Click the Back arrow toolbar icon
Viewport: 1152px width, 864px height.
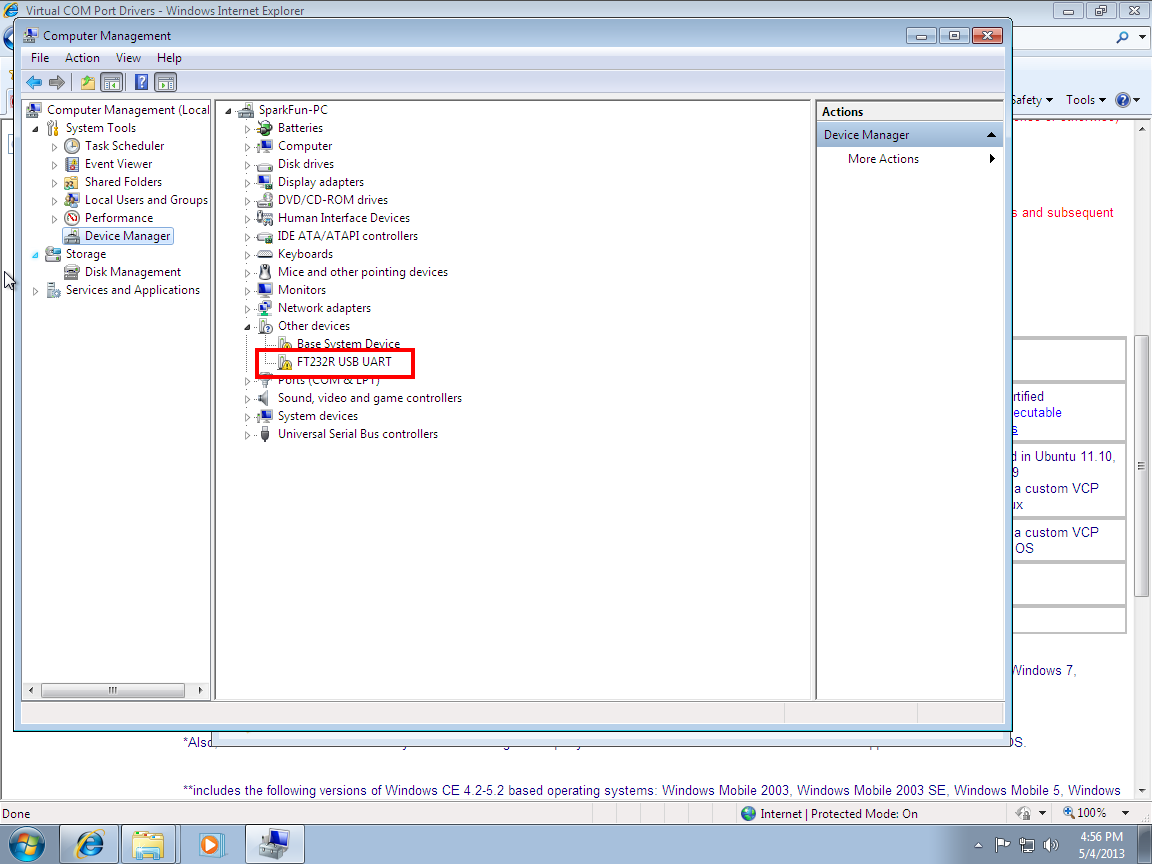pos(34,82)
